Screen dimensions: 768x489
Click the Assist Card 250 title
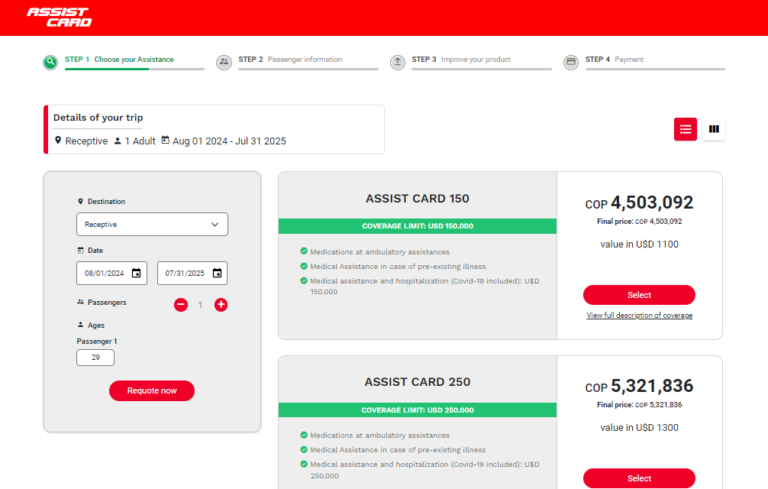[417, 382]
